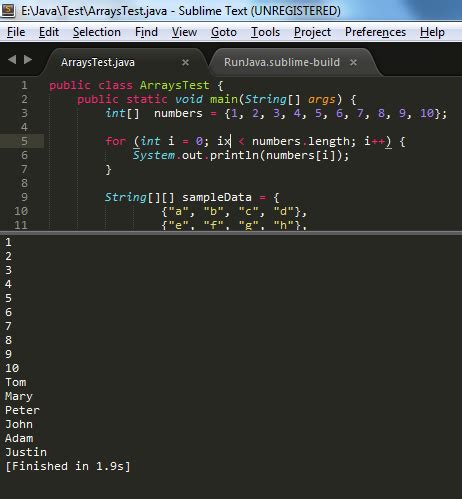This screenshot has width=462, height=499.
Task: Click 'for' keyword on line 5
Action: (115, 141)
